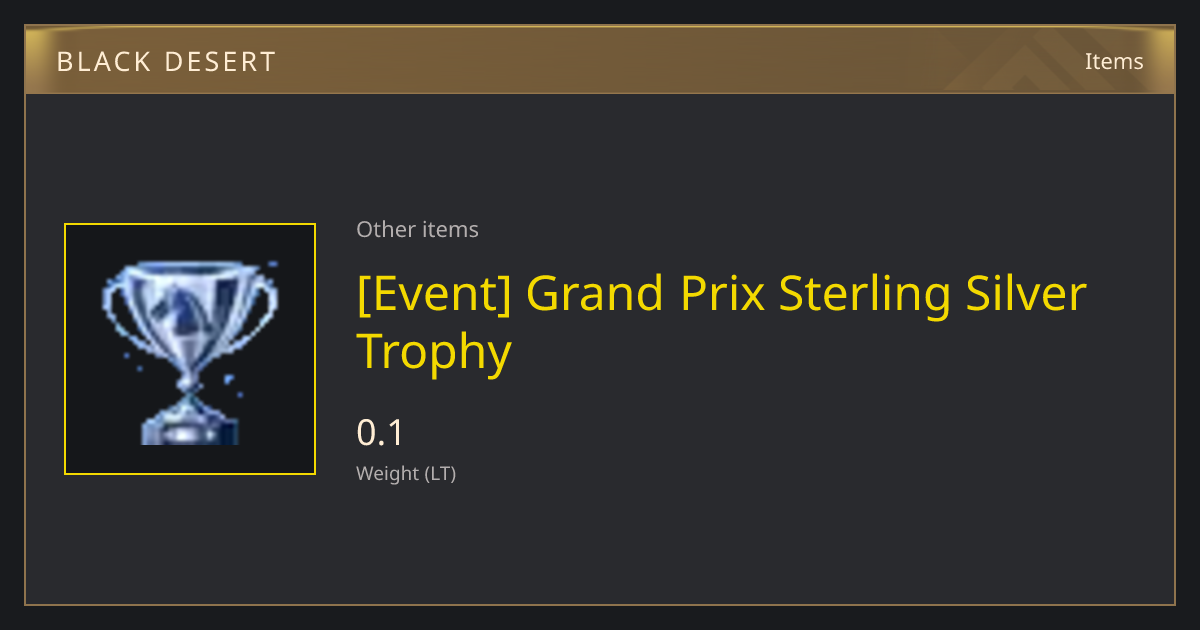The height and width of the screenshot is (630, 1200).
Task: Click the gold header banner background
Action: pyautogui.click(x=600, y=60)
